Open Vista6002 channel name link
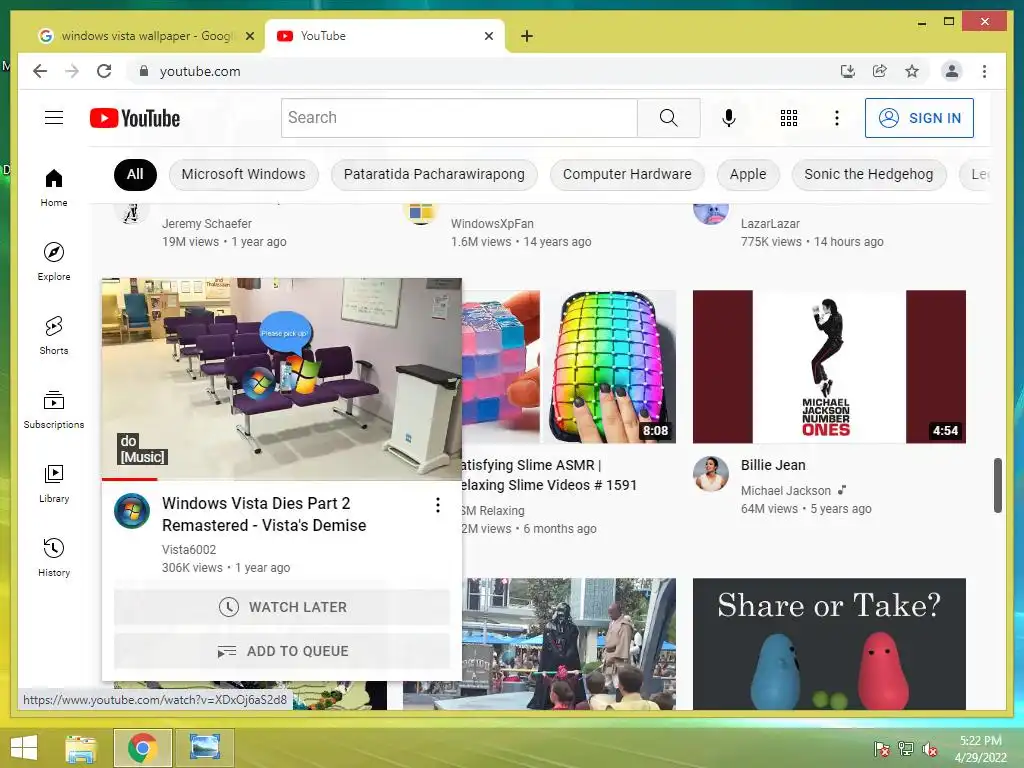This screenshot has width=1024, height=768. pos(189,549)
